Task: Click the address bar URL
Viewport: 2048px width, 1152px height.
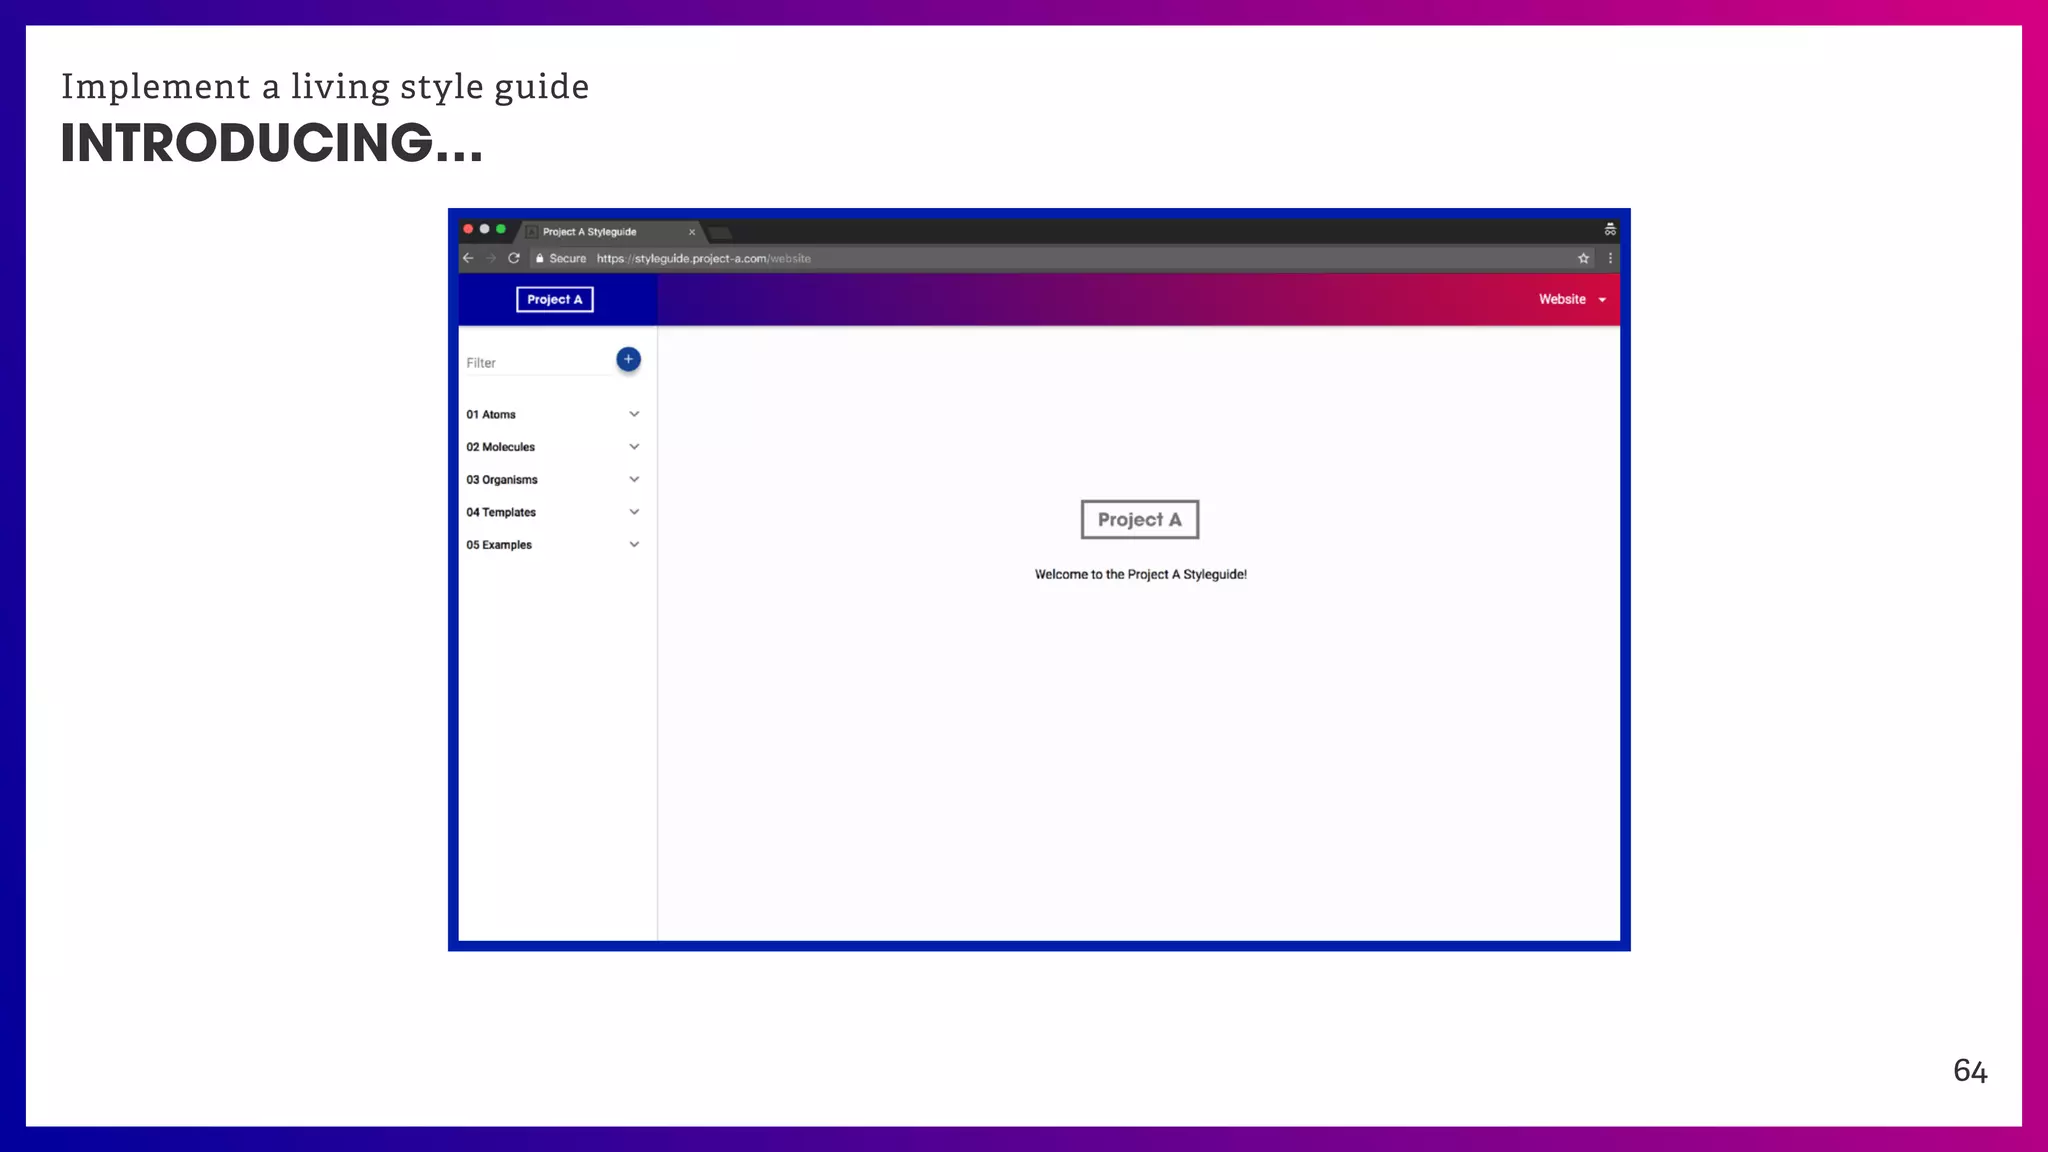Action: click(703, 258)
